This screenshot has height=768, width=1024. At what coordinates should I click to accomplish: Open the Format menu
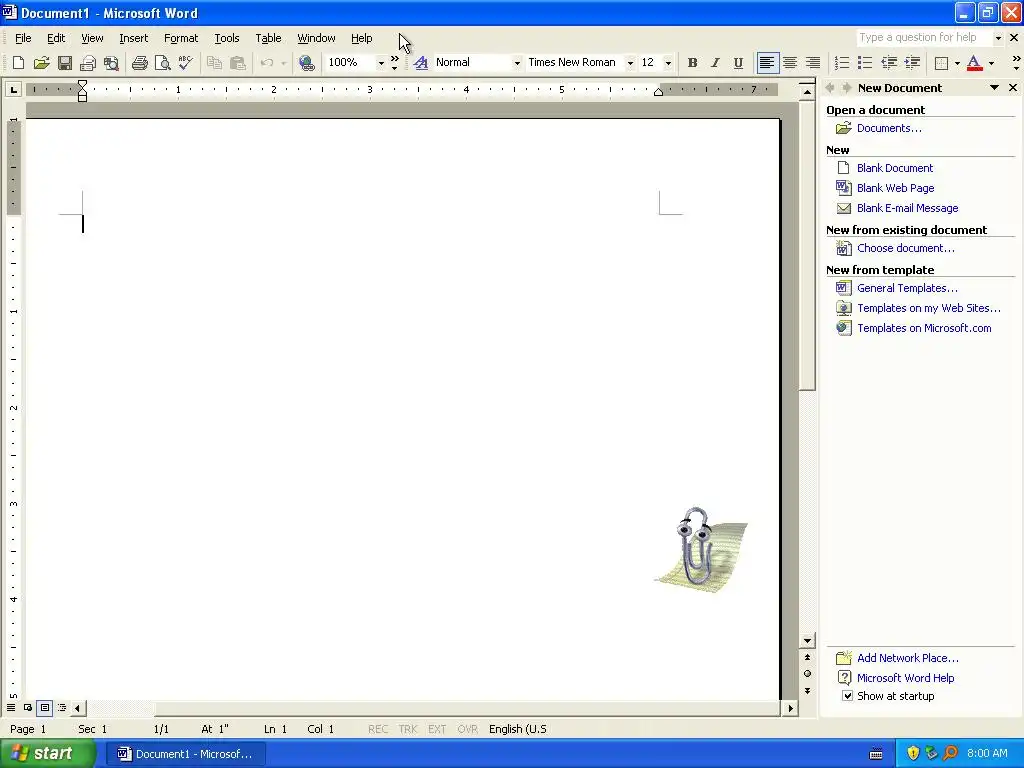click(181, 38)
